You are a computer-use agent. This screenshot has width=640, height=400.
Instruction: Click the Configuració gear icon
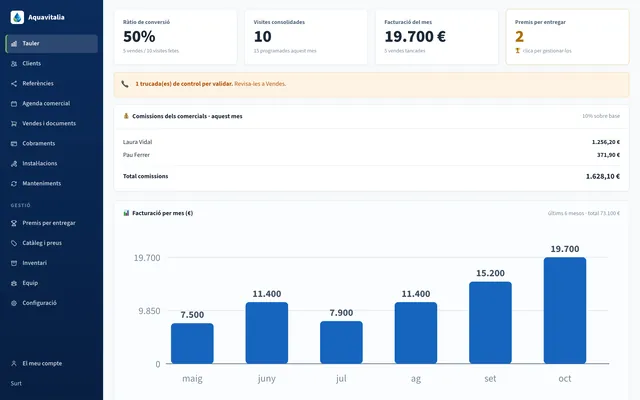coord(14,303)
